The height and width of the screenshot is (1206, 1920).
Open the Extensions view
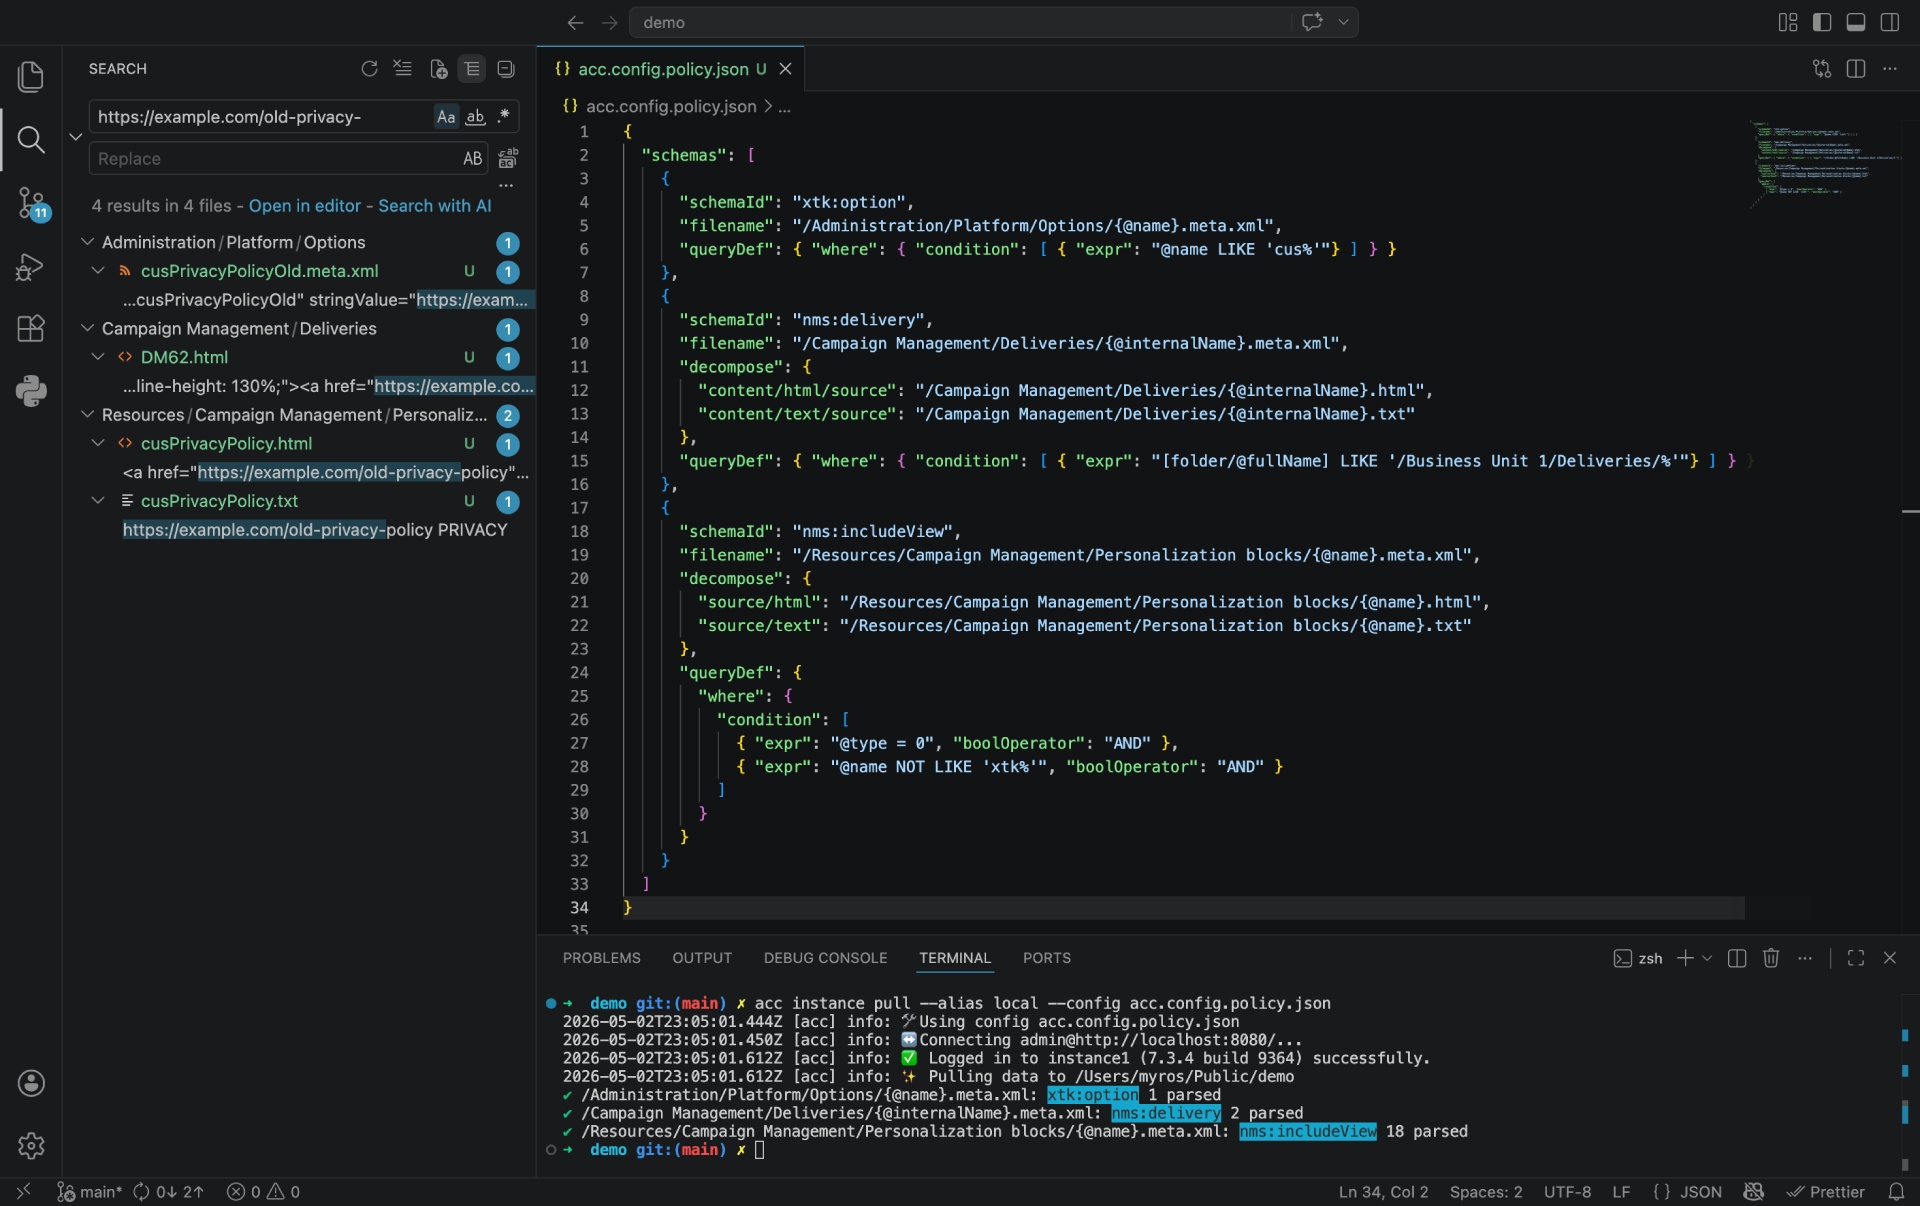pos(31,328)
